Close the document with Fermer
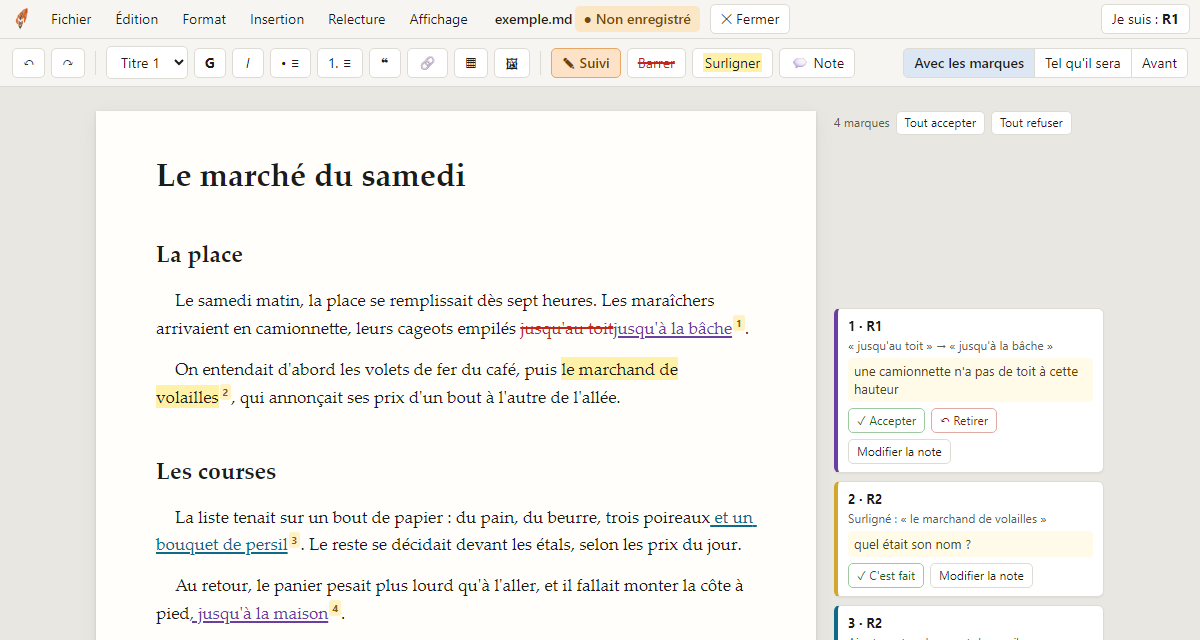1200x640 pixels. tap(750, 19)
